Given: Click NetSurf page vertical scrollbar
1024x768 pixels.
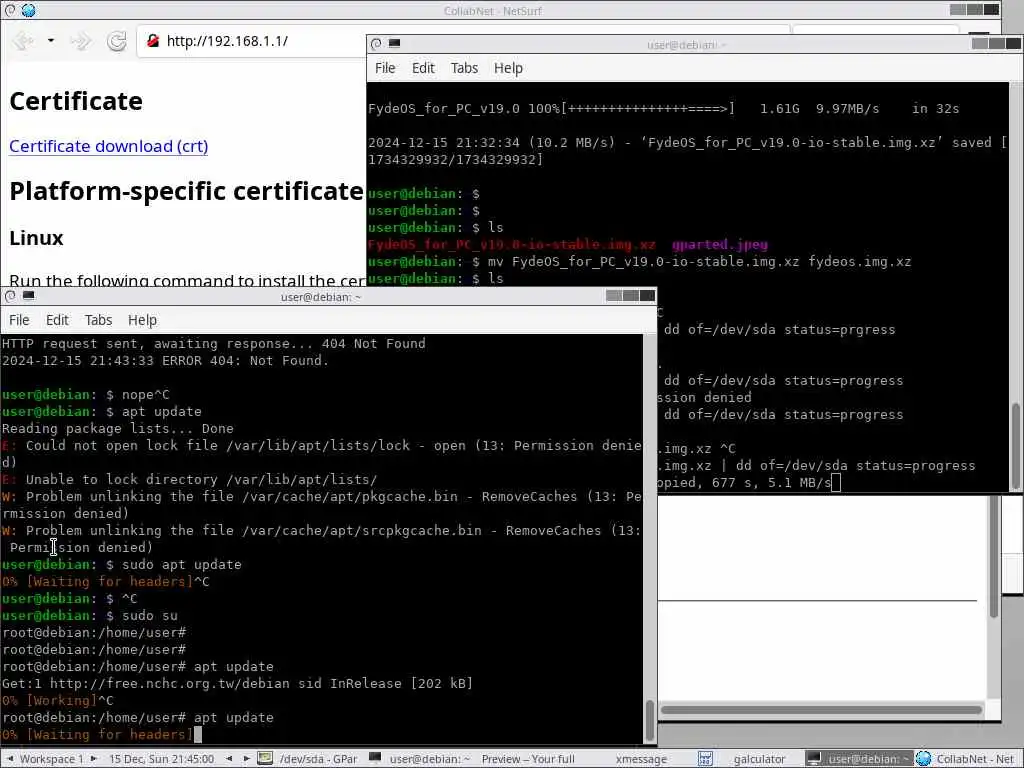Looking at the screenshot, I should [x=994, y=555].
